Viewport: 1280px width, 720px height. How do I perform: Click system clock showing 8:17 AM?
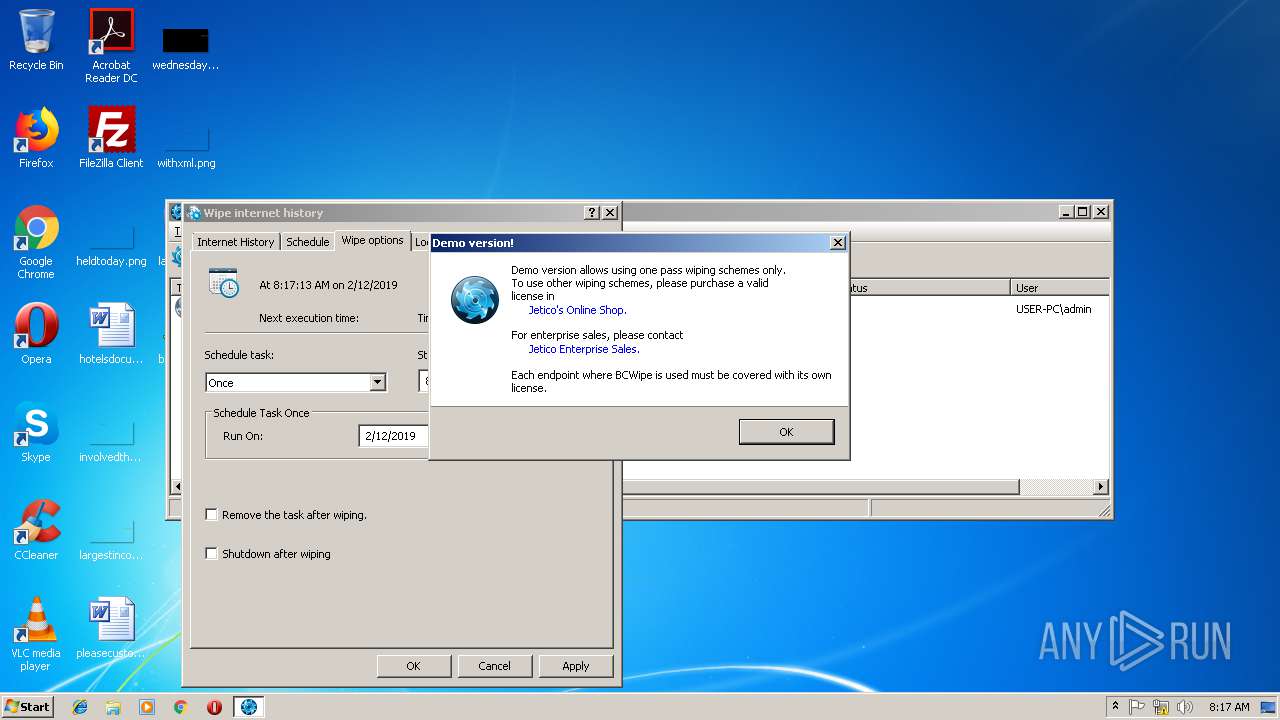1228,707
